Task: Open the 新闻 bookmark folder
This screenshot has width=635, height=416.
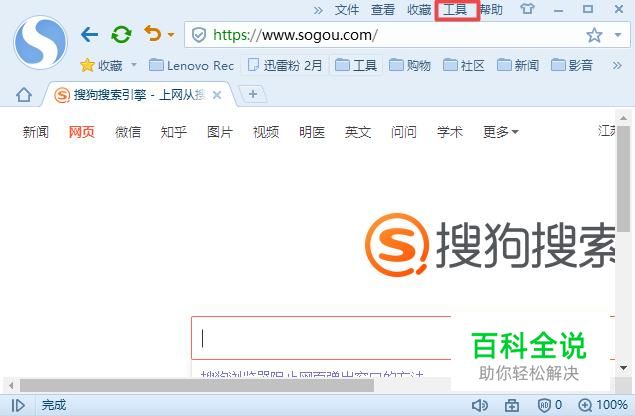Action: click(518, 65)
